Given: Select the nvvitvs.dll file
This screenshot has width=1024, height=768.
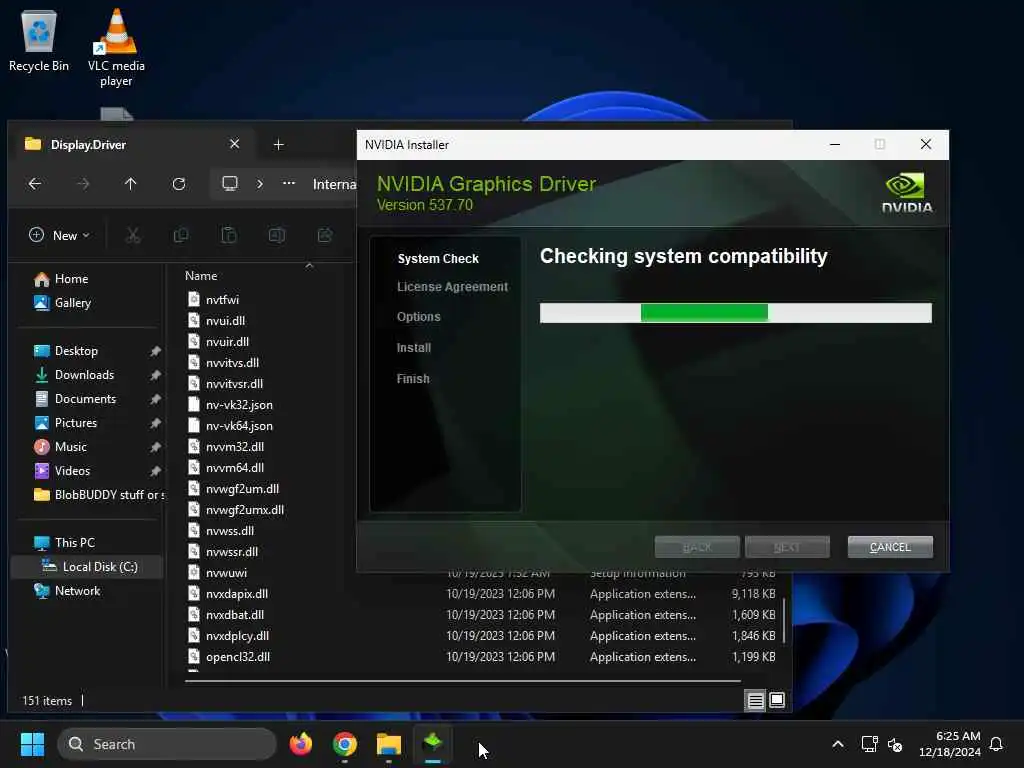Looking at the screenshot, I should pyautogui.click(x=232, y=362).
